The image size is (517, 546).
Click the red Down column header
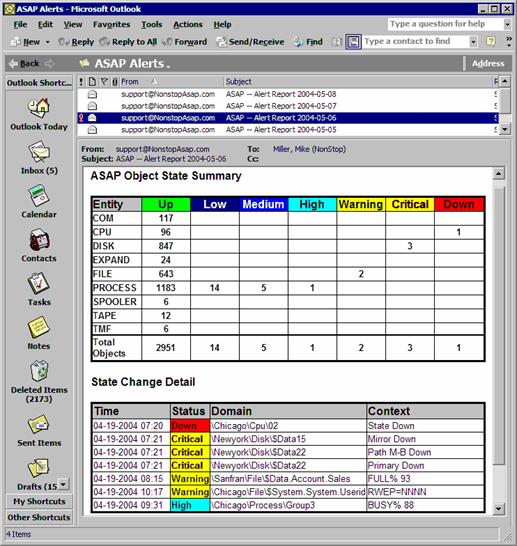pos(459,204)
